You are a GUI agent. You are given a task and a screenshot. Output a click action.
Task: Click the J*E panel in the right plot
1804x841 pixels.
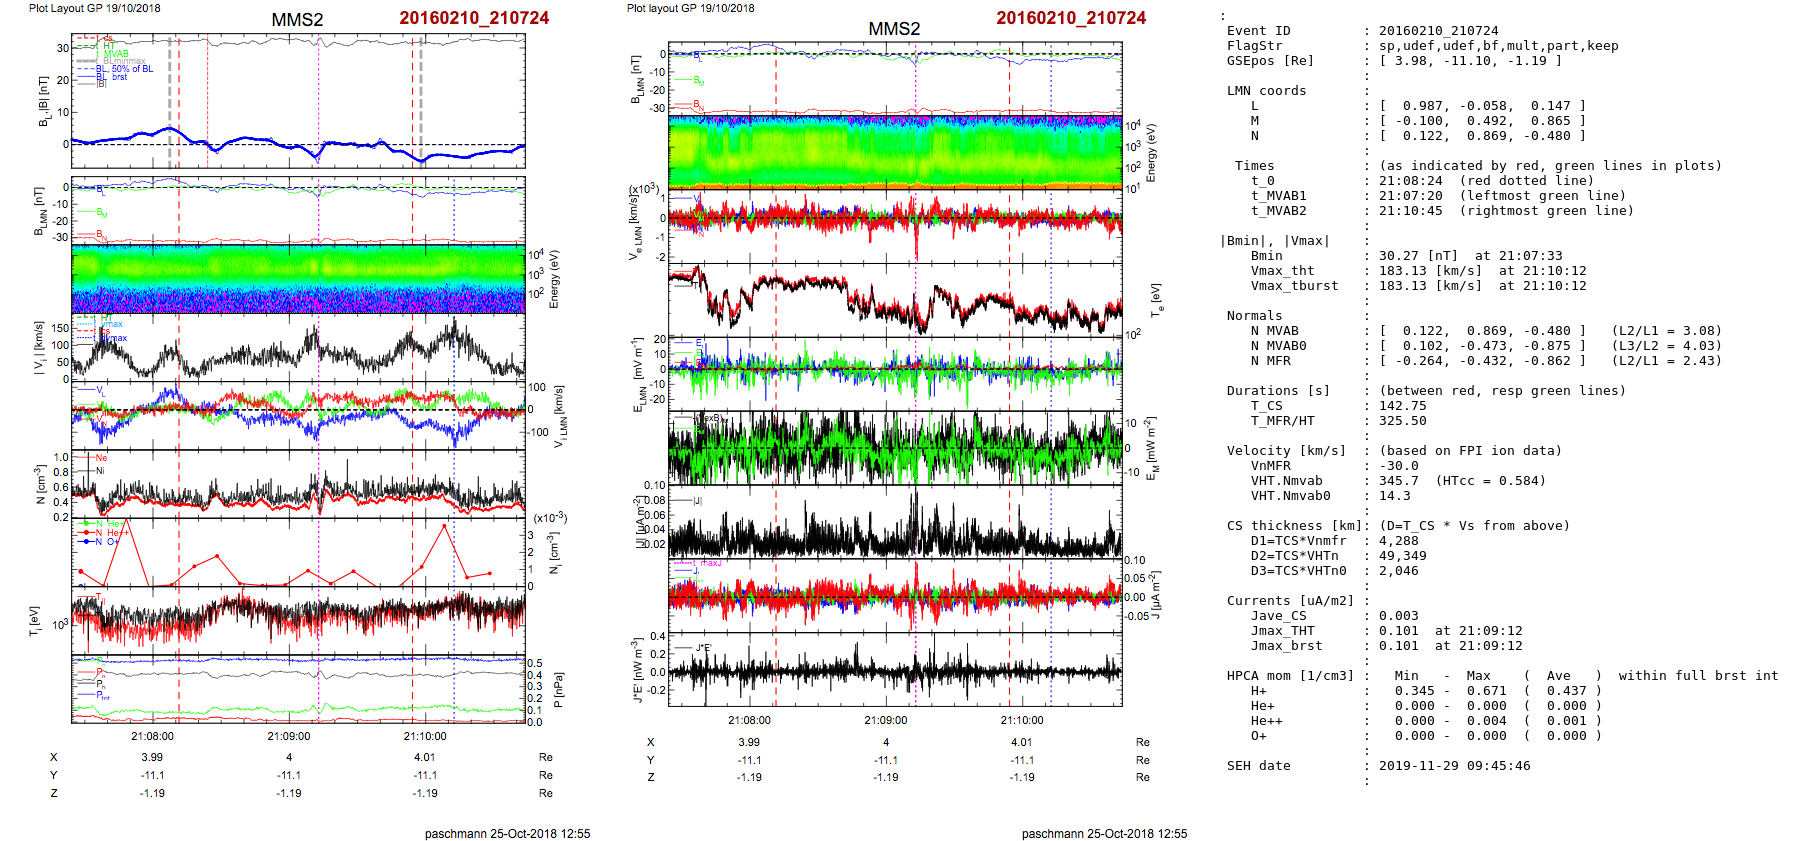pyautogui.click(x=895, y=670)
